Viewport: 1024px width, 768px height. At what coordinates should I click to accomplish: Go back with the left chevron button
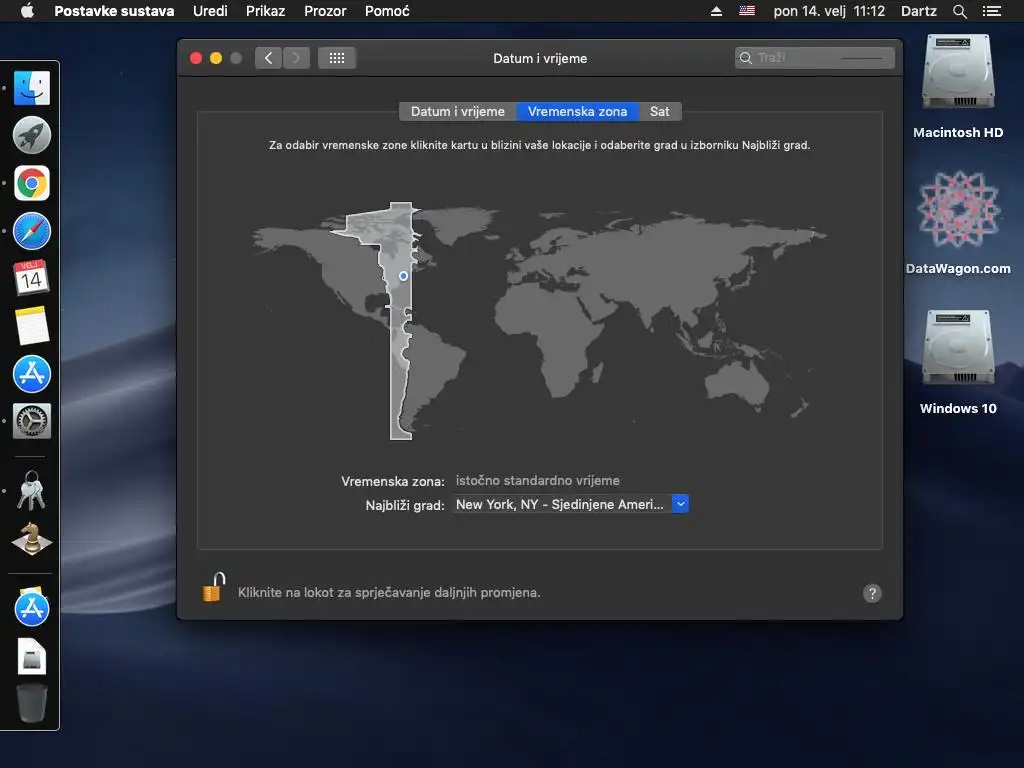[x=268, y=58]
